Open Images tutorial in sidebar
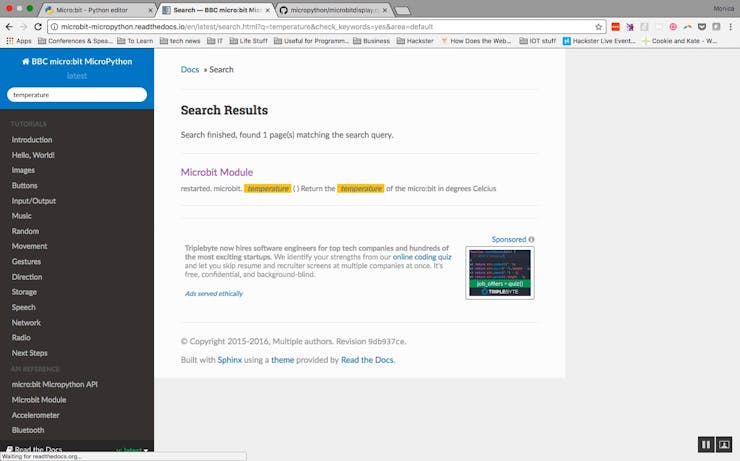The width and height of the screenshot is (740, 461). pos(23,170)
